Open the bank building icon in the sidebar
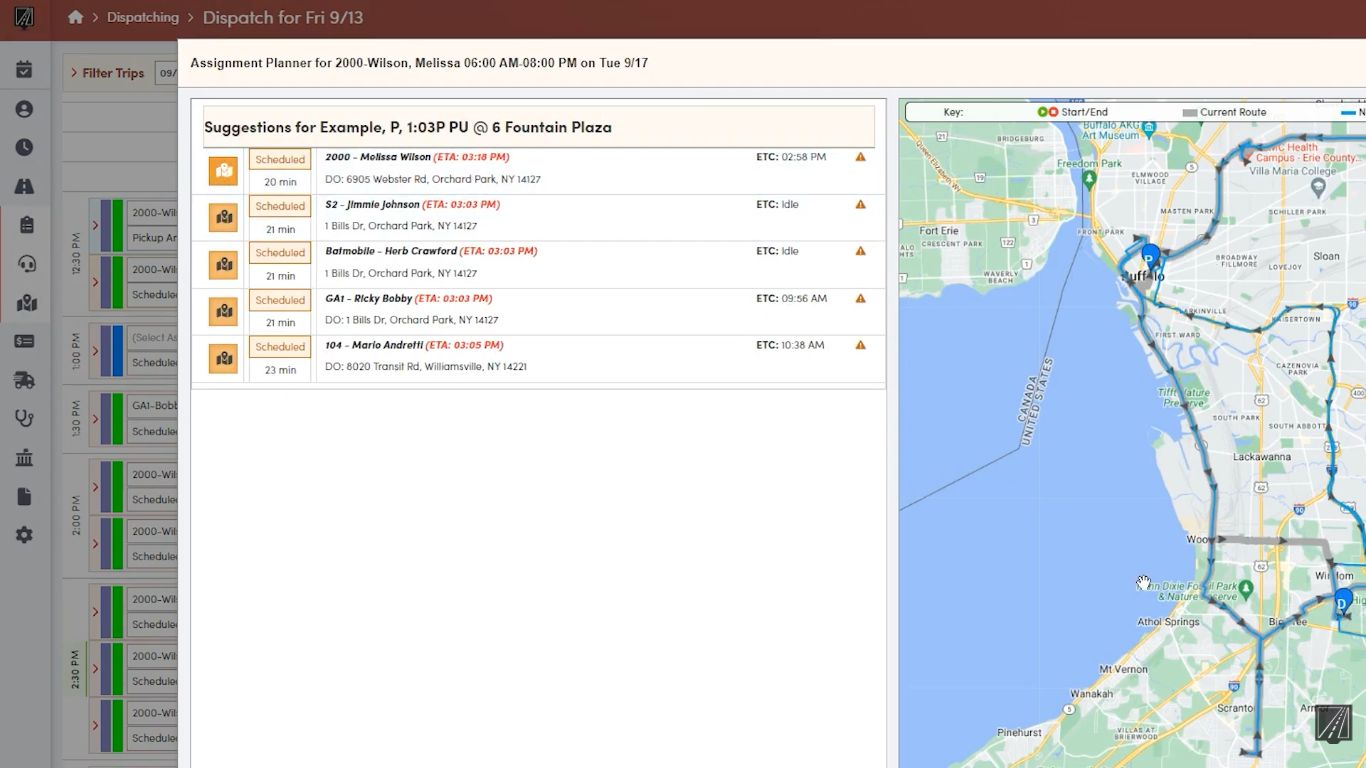The height and width of the screenshot is (768, 1366). click(x=24, y=458)
